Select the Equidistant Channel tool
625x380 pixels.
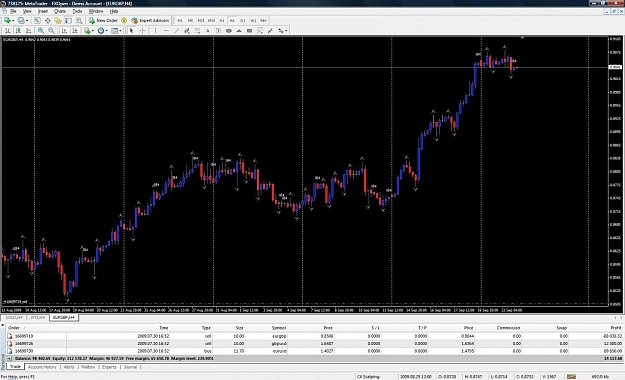(x=187, y=31)
